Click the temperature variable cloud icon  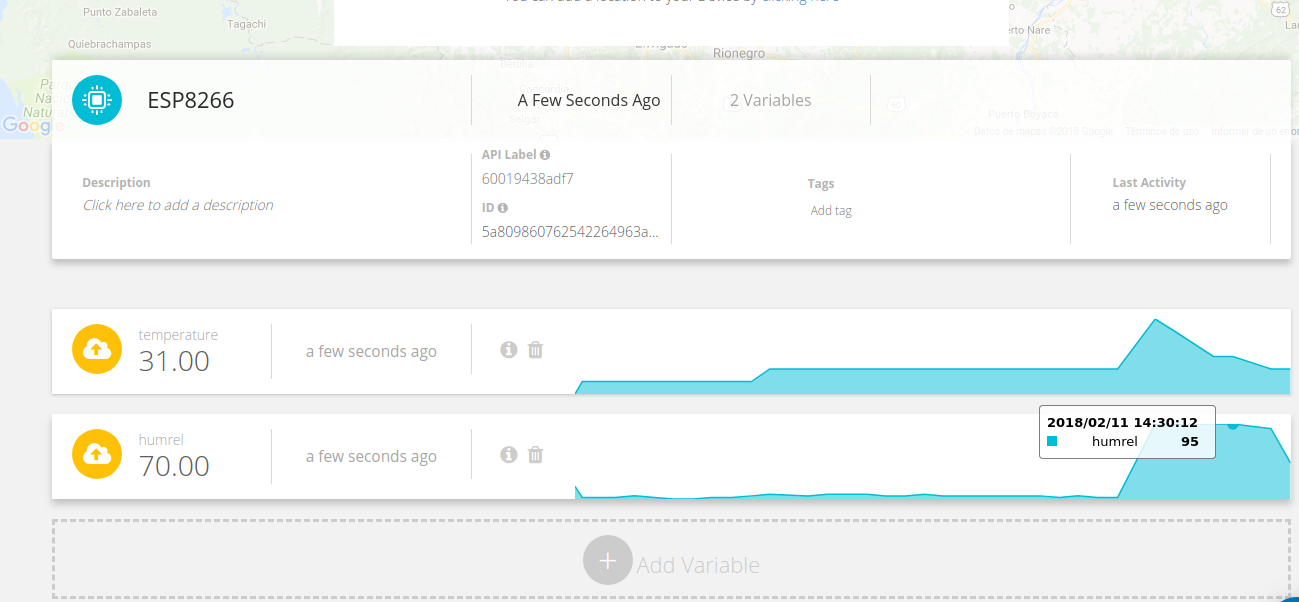tap(97, 349)
